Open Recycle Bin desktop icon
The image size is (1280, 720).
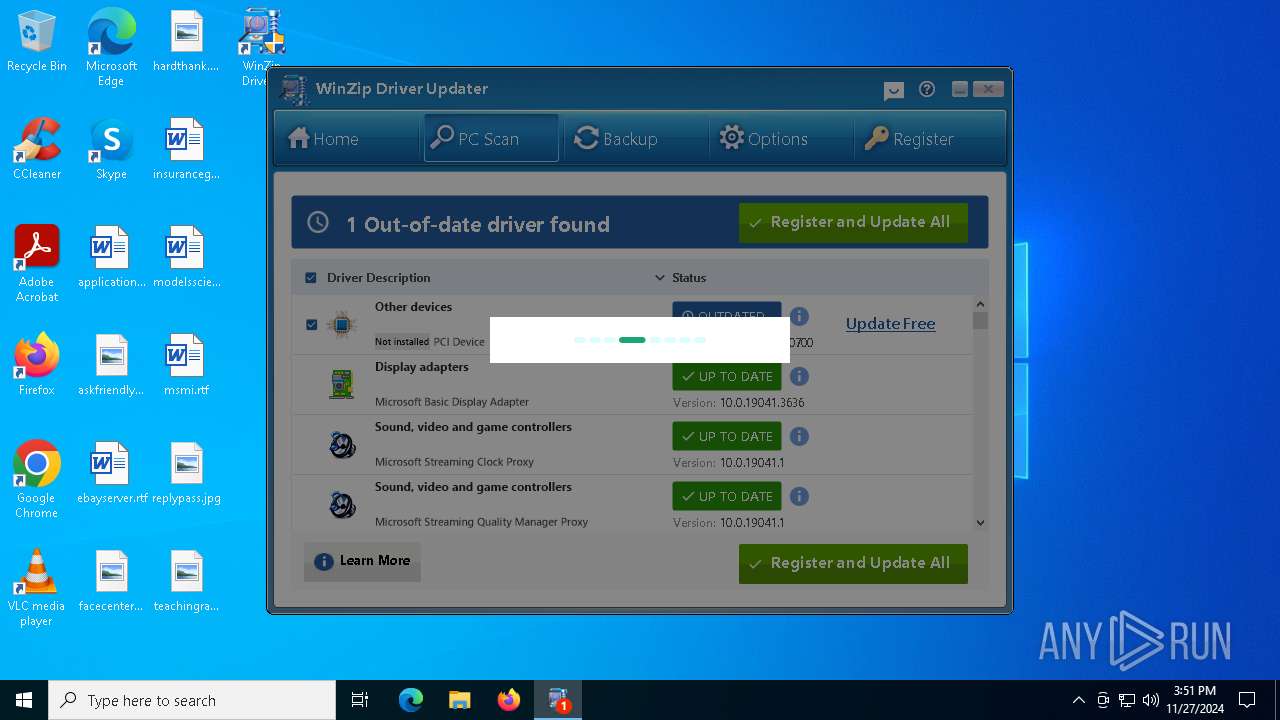point(37,42)
